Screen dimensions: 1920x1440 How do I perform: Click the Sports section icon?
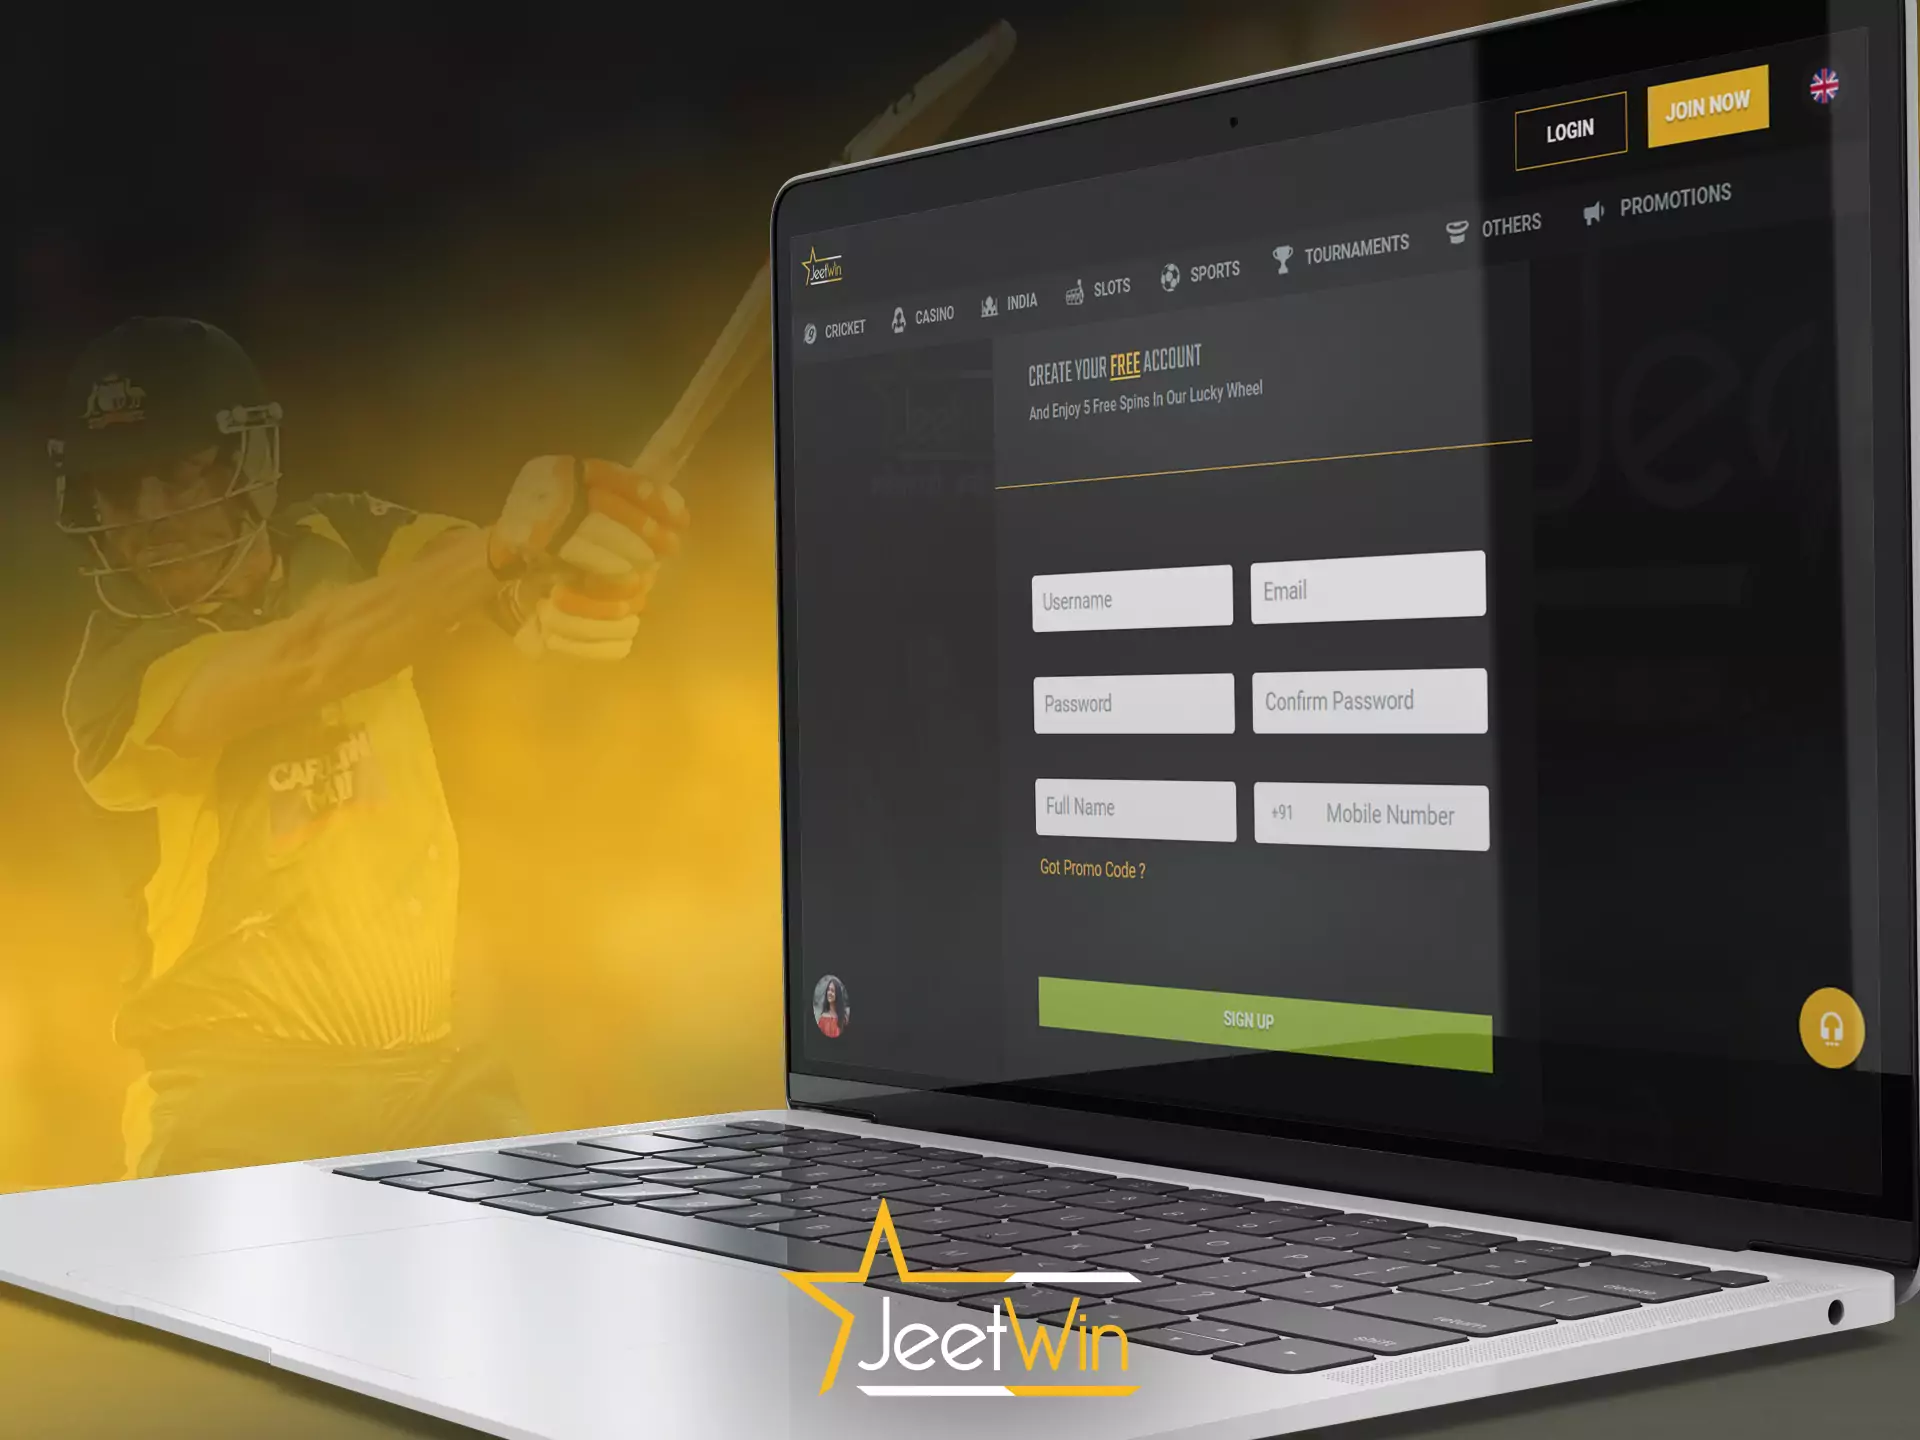click(1170, 271)
